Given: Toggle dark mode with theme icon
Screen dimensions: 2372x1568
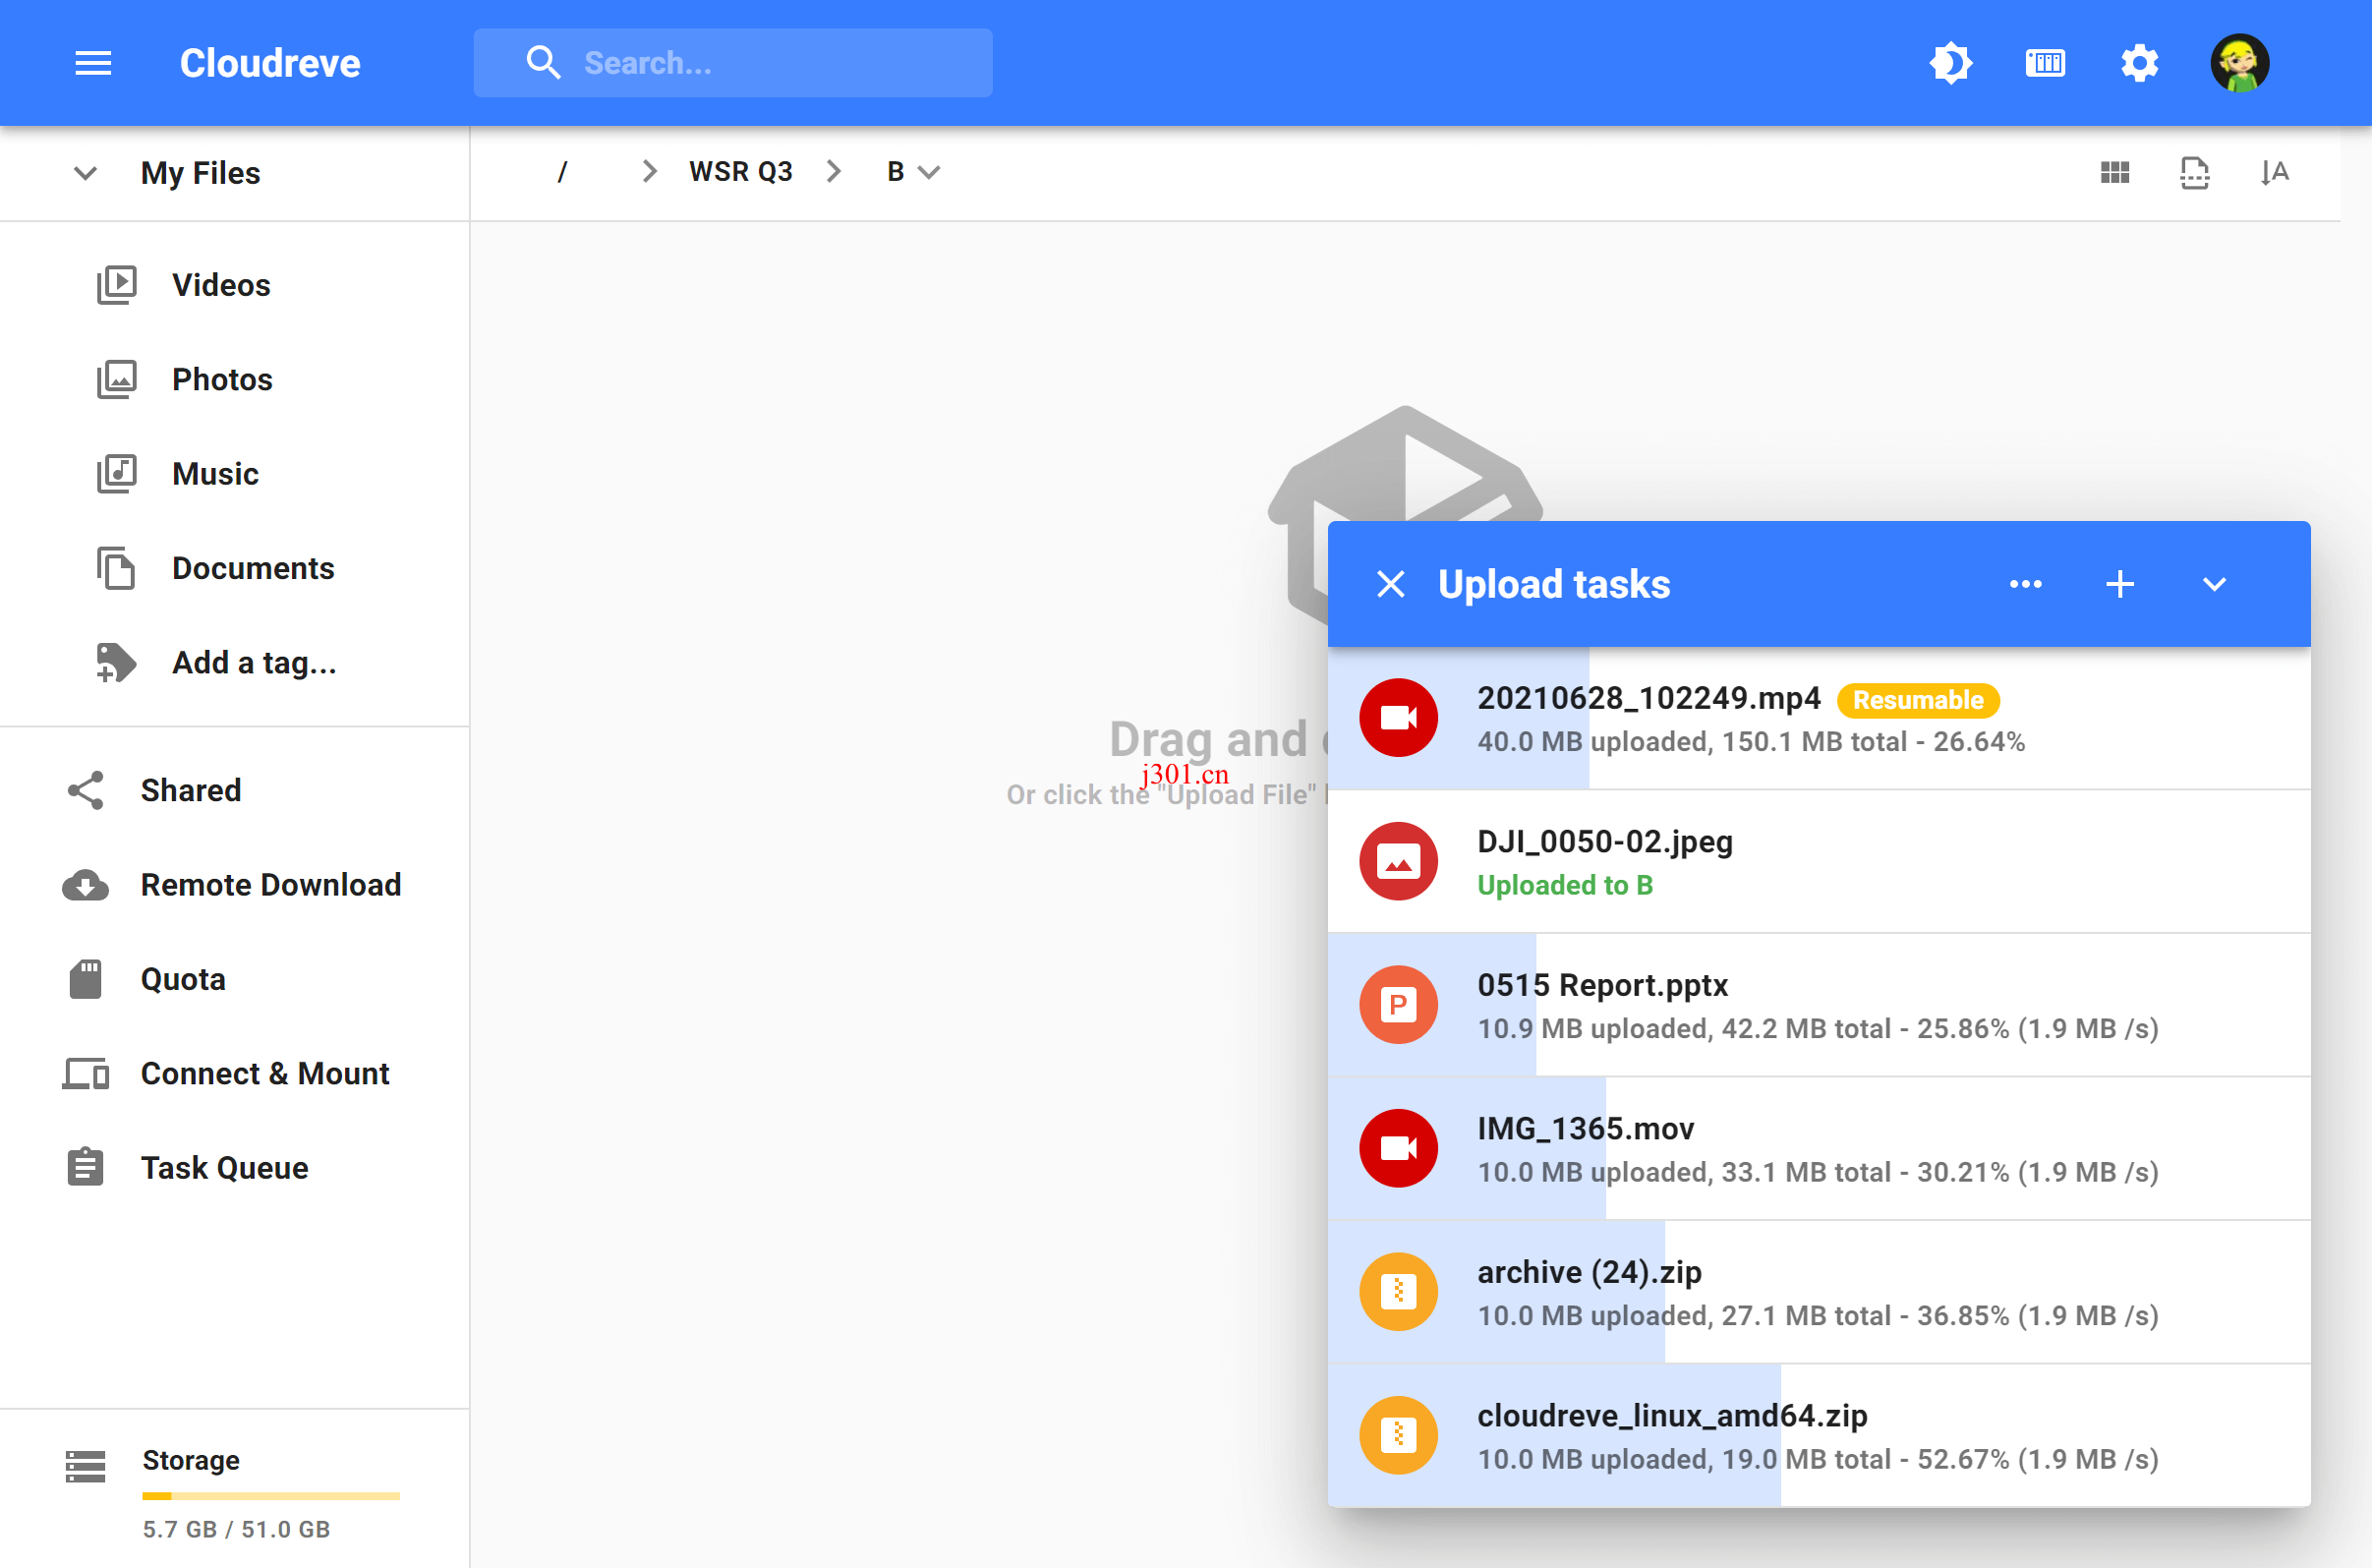Looking at the screenshot, I should [1948, 63].
